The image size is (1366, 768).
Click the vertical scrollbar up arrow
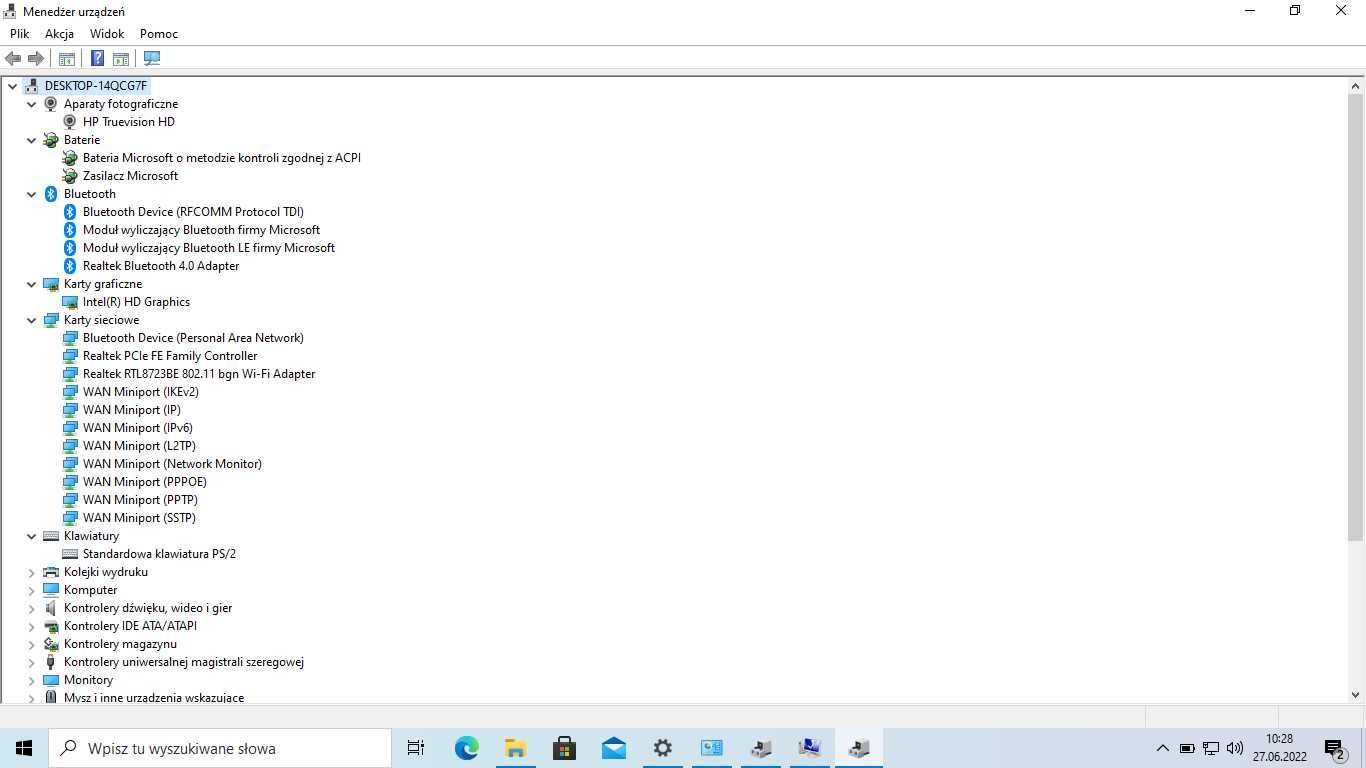tap(1356, 86)
